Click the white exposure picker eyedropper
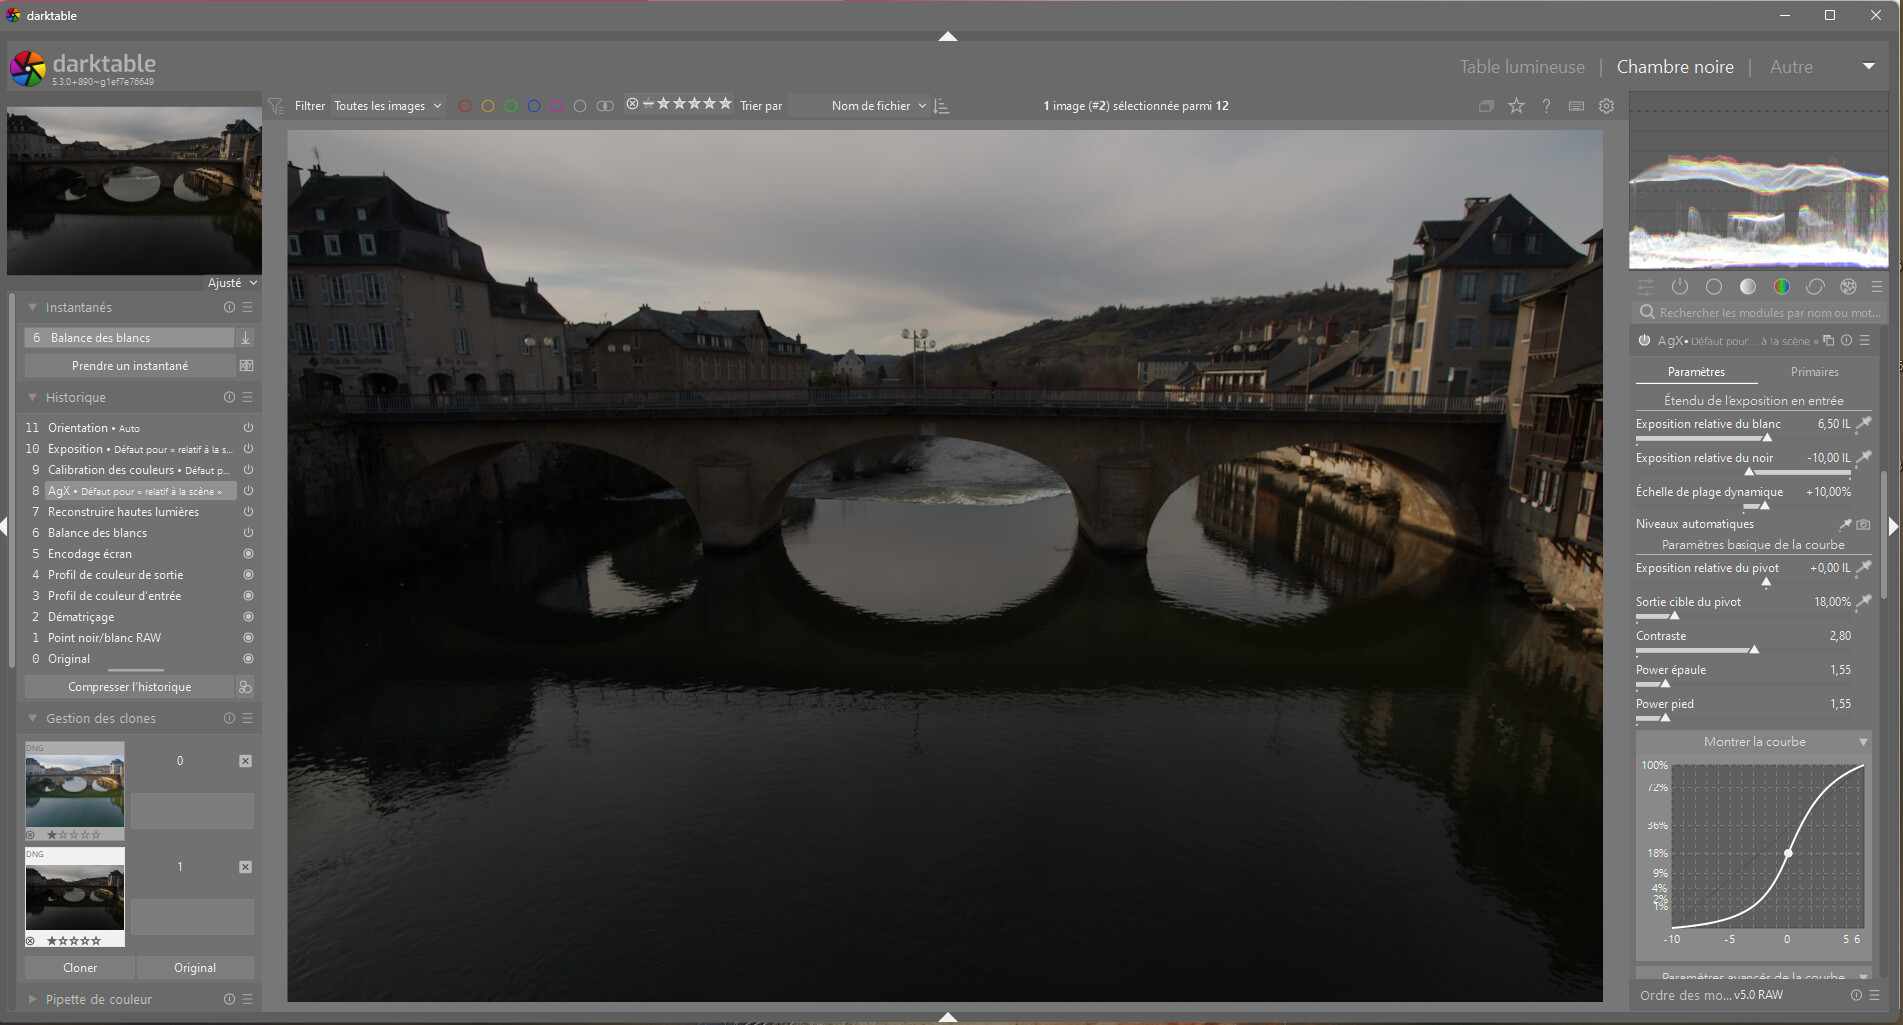 [x=1863, y=424]
